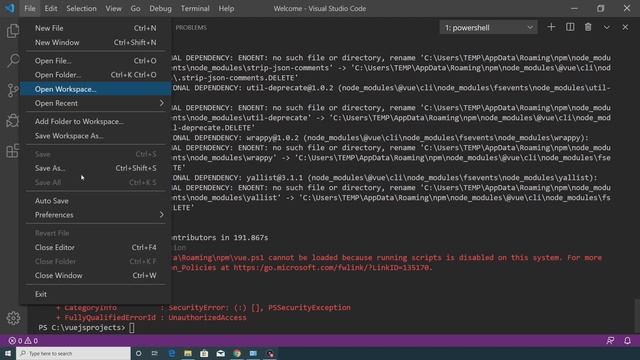Expand the Preferences submenu
The image size is (640, 360).
[96, 215]
